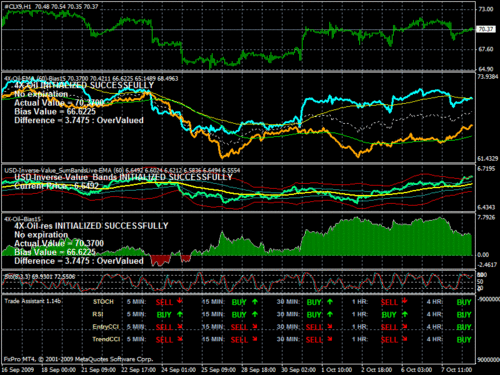Click the 61.4329 scale value
The width and height of the screenshot is (500, 375).
click(x=488, y=159)
